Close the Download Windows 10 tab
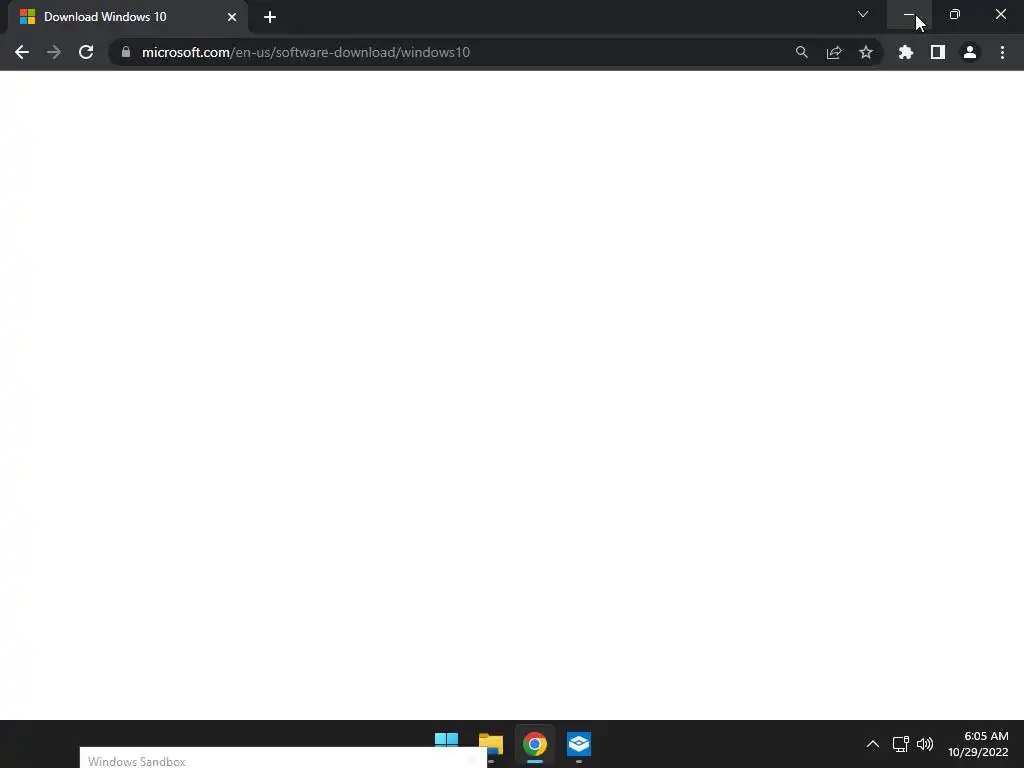1024x768 pixels. 232,17
